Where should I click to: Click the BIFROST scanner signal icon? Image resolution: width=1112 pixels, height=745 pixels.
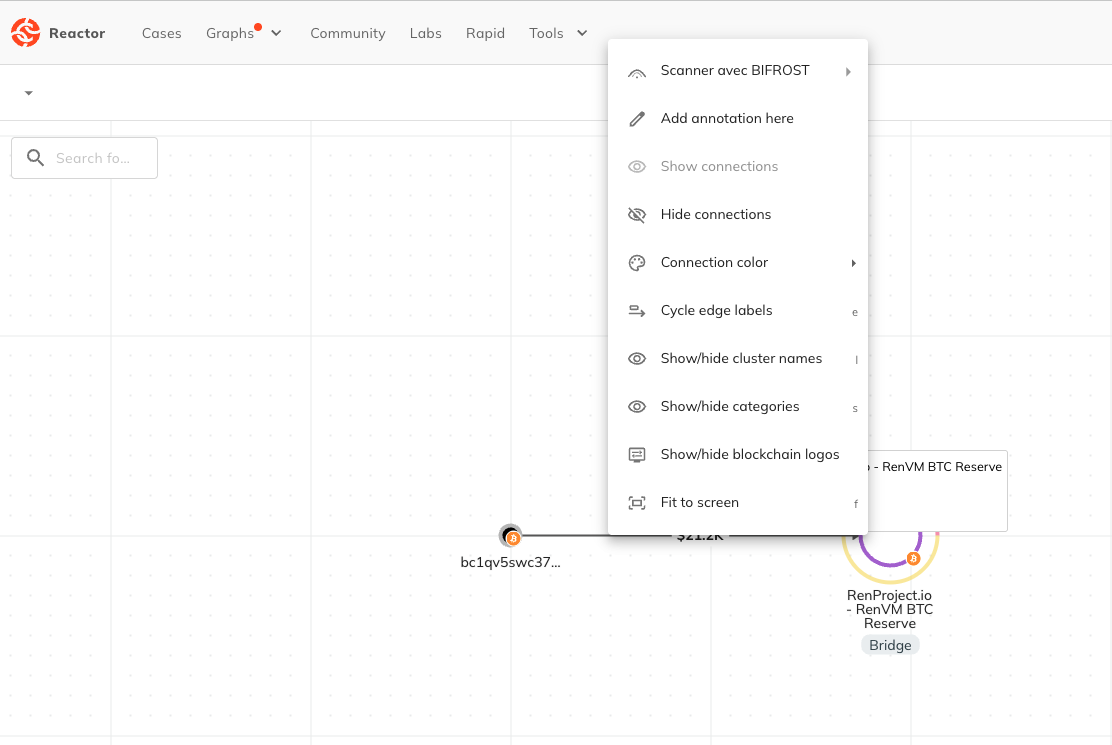point(637,72)
